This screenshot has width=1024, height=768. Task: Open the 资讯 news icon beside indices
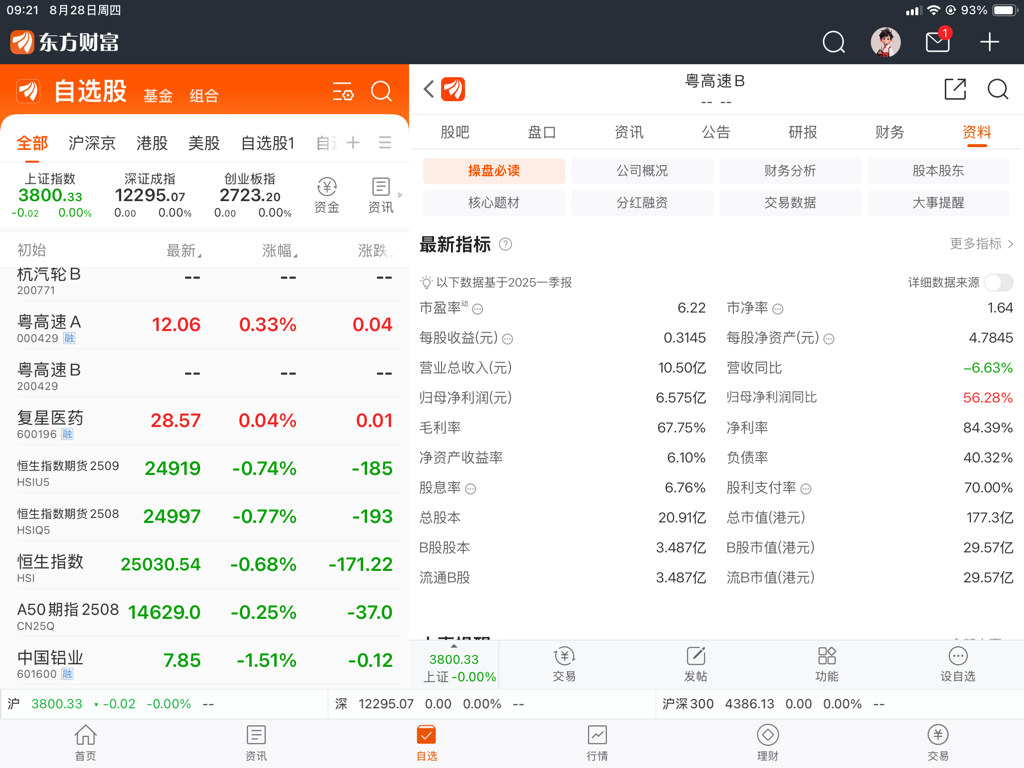click(x=381, y=195)
